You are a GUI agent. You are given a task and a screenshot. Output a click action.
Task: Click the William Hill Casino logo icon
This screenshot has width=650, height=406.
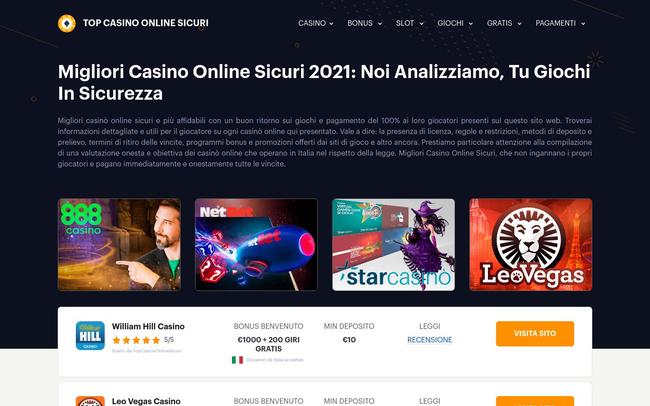[90, 335]
